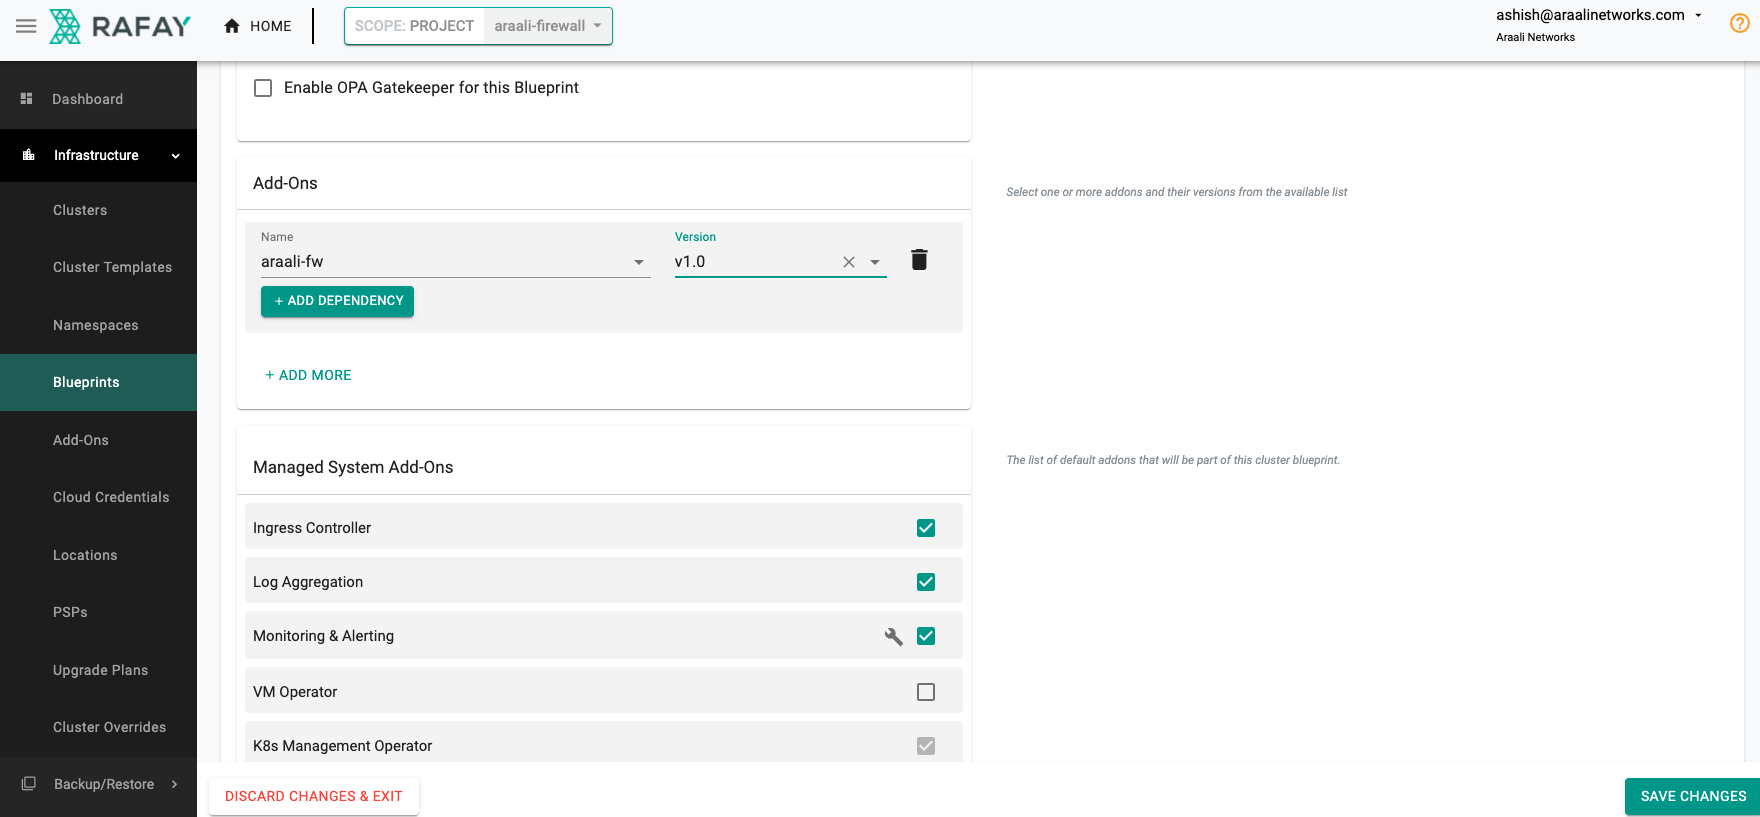1760x817 pixels.
Task: Click the ashish@araalinetworks.com account name
Action: [1590, 15]
